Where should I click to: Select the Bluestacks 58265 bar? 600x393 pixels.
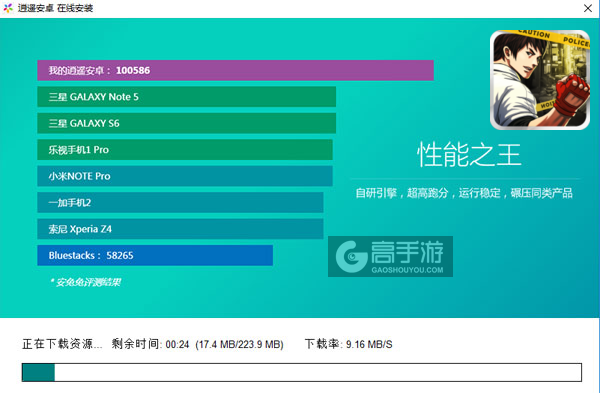[155, 255]
